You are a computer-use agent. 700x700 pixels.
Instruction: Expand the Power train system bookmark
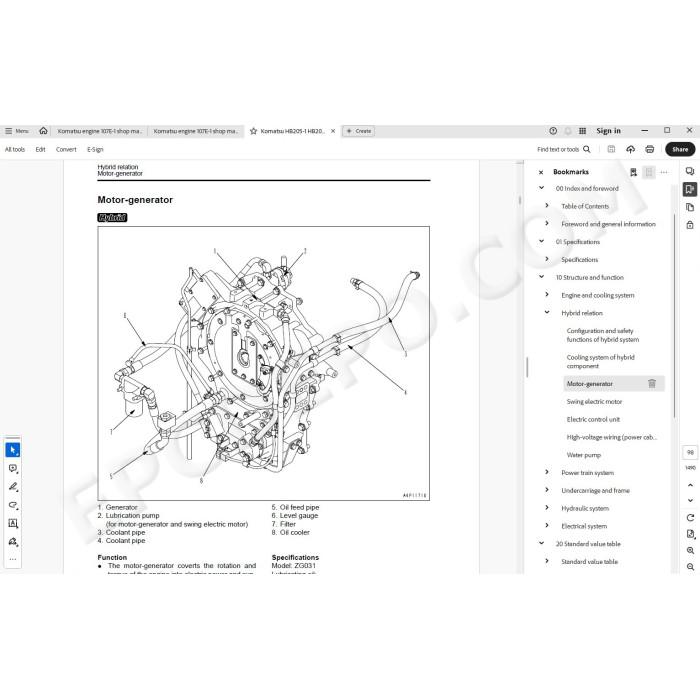(x=547, y=472)
